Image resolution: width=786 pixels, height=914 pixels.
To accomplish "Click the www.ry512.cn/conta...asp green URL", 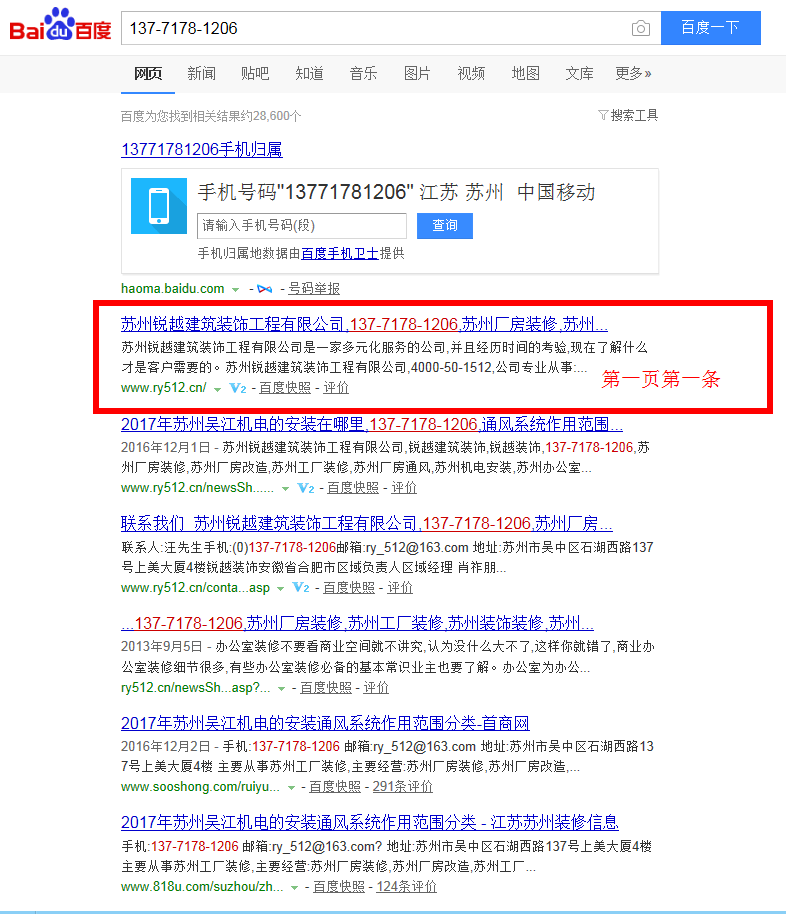I will coord(195,587).
